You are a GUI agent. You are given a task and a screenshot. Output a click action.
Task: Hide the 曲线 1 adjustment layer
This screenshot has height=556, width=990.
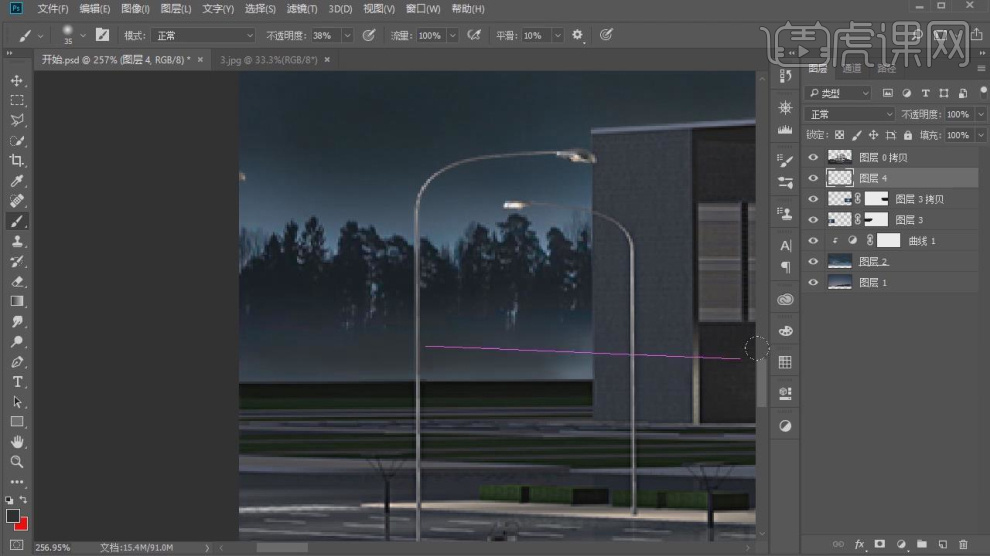[x=813, y=241]
